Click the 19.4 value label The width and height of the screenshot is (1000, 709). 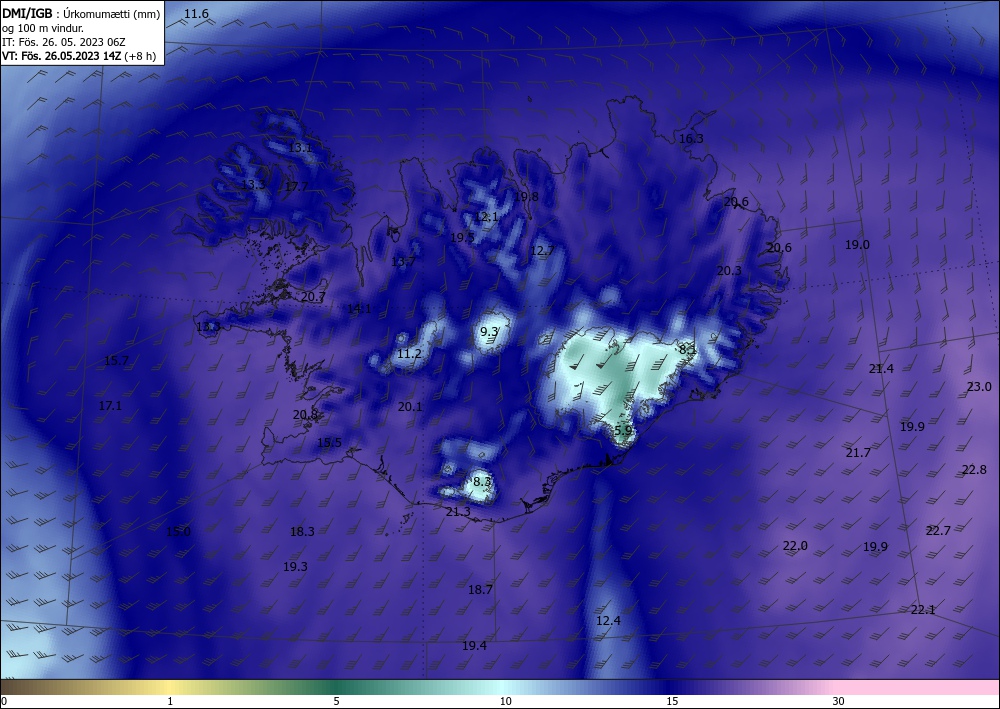coord(474,646)
